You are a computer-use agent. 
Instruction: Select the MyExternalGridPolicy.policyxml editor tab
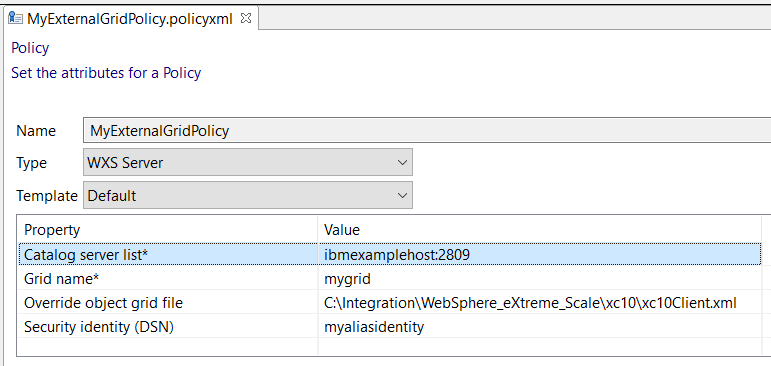click(130, 19)
